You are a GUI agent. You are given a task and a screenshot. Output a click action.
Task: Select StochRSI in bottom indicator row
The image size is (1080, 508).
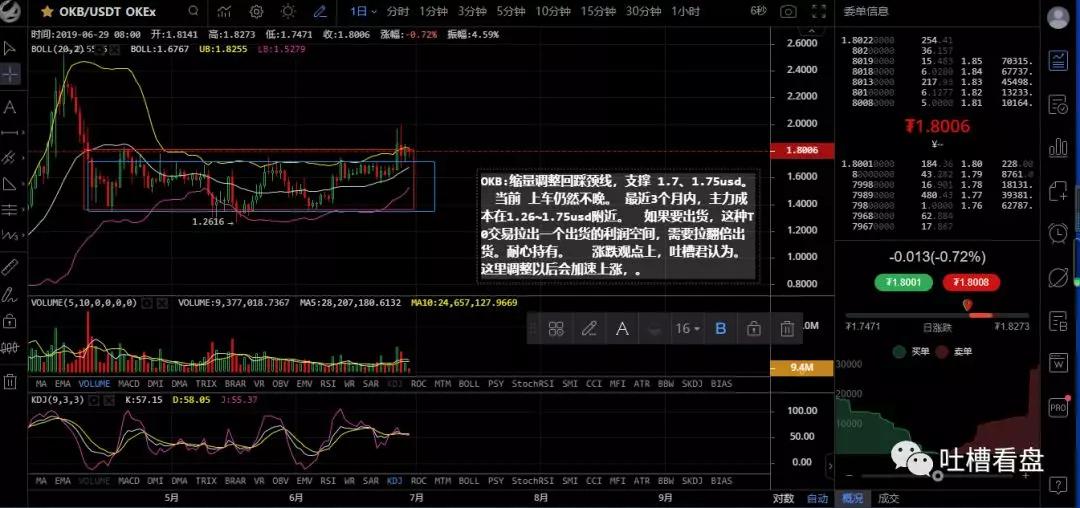[x=532, y=480]
